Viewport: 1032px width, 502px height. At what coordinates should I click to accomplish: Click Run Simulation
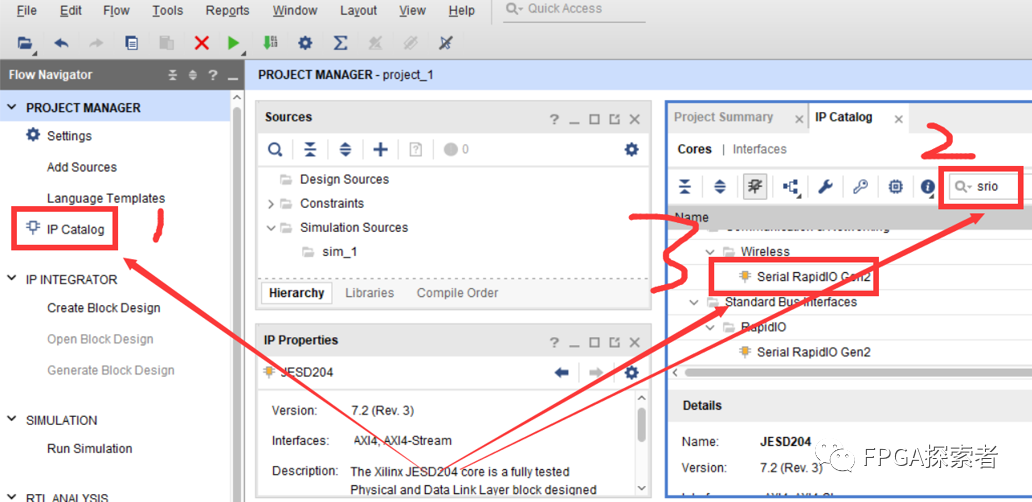click(x=90, y=449)
